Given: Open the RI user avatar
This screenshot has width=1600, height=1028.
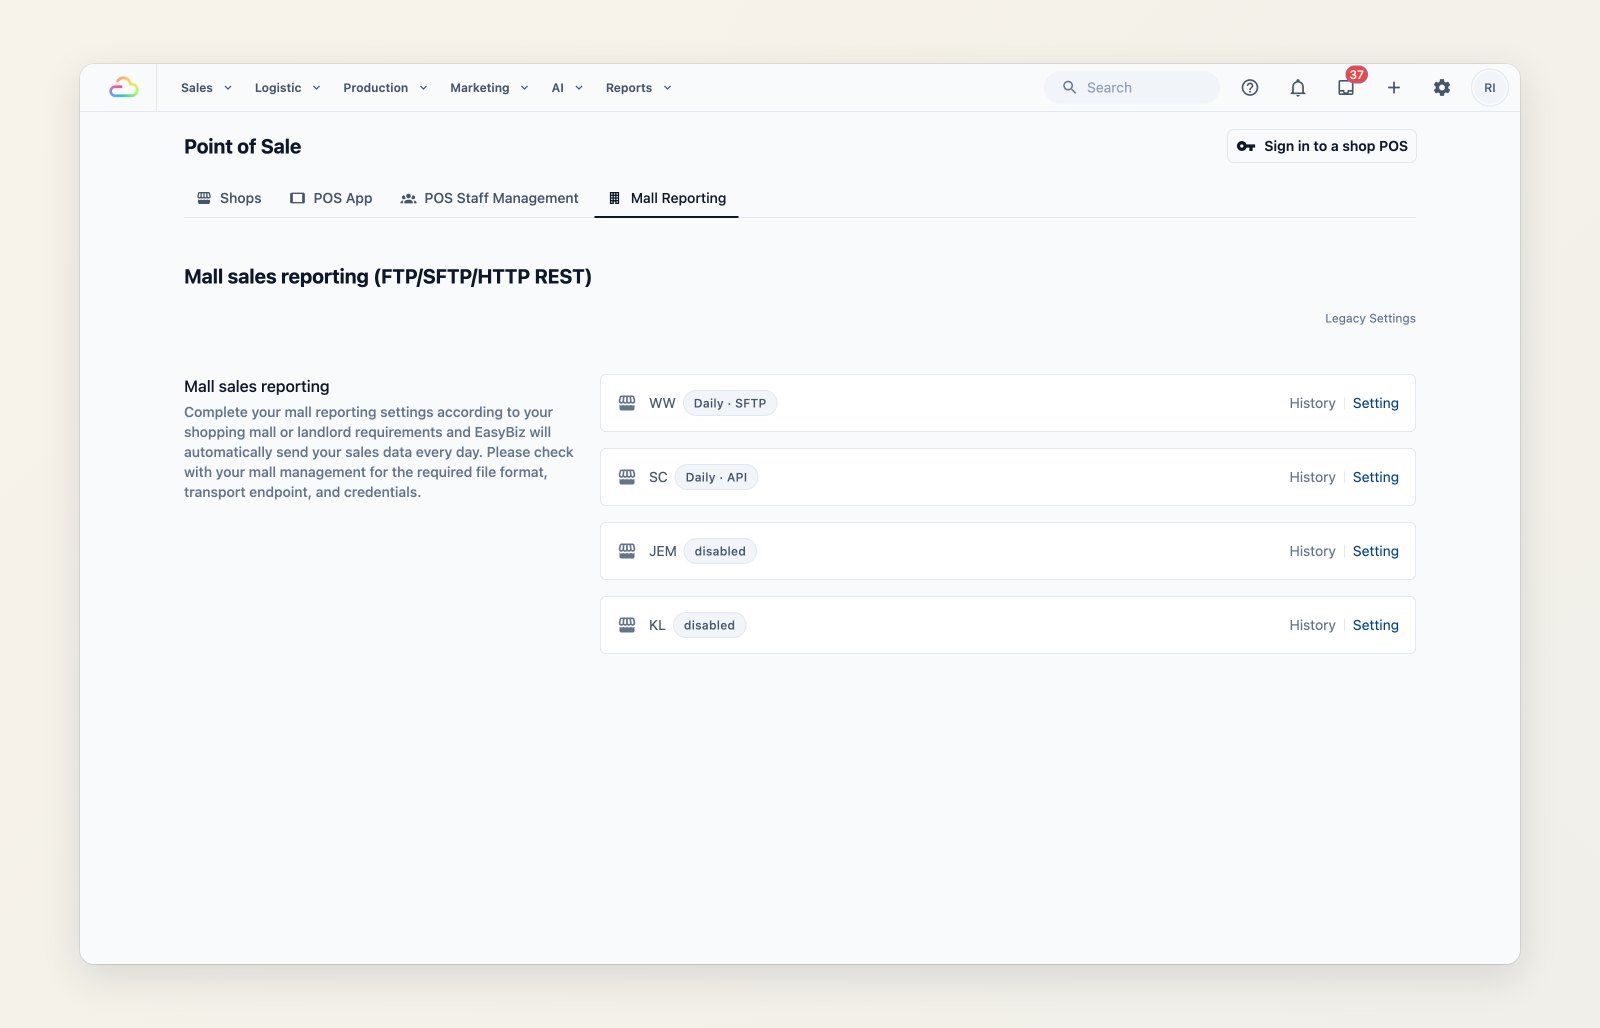Looking at the screenshot, I should 1490,88.
